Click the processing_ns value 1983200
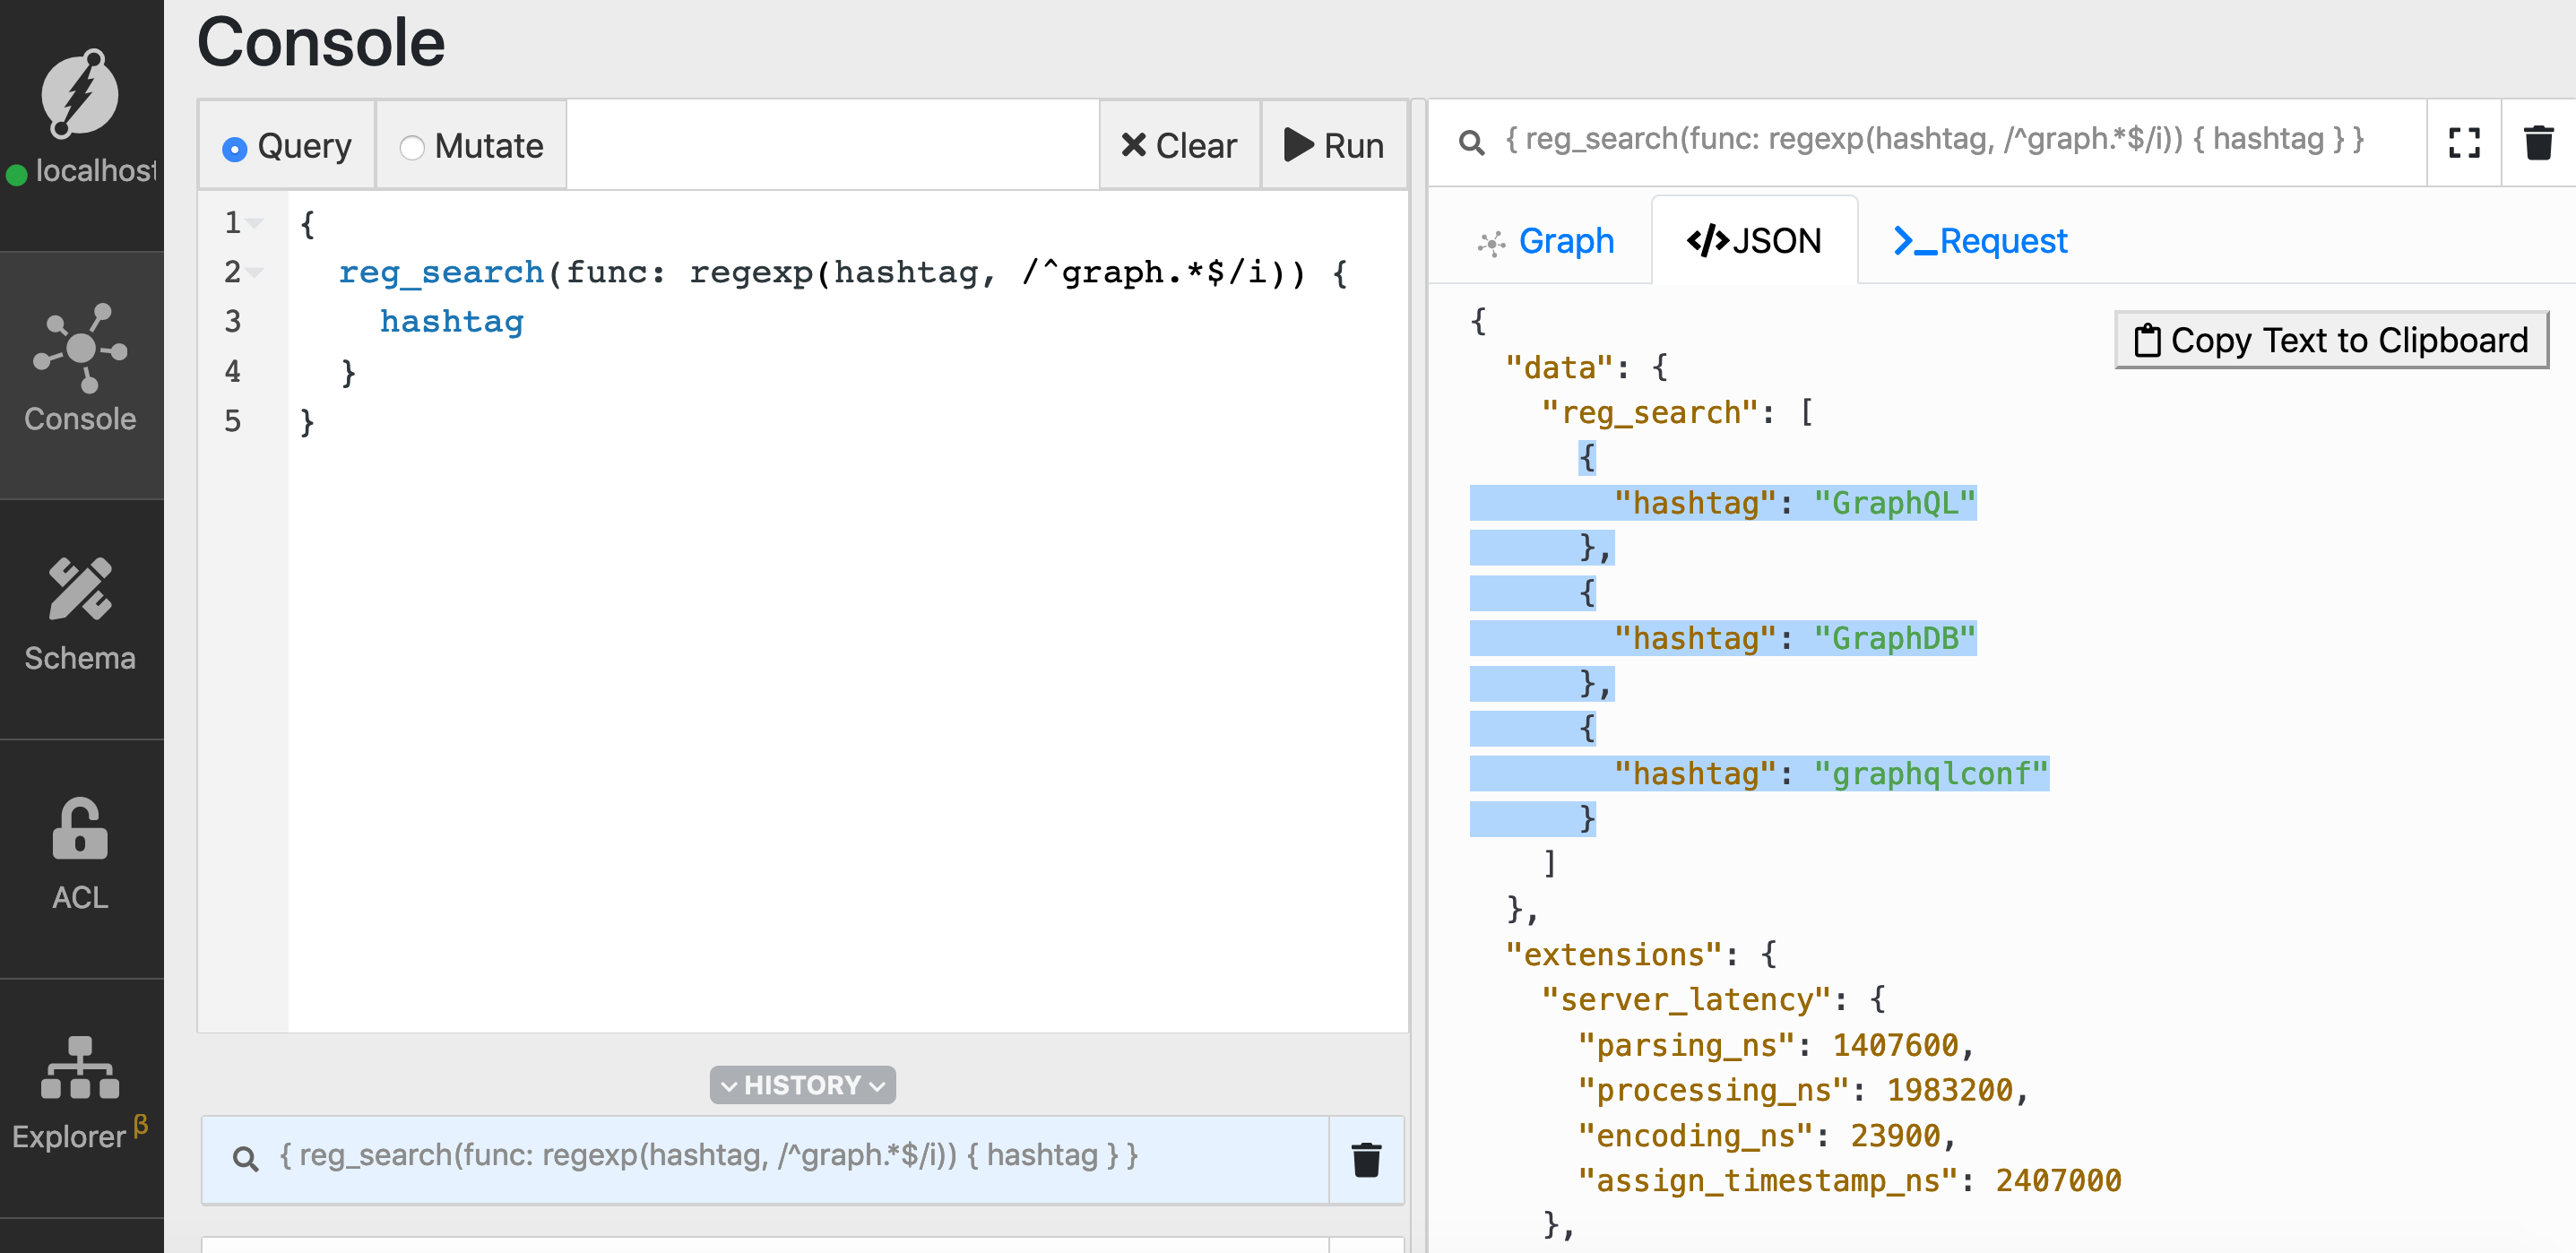 pyautogui.click(x=1949, y=1090)
